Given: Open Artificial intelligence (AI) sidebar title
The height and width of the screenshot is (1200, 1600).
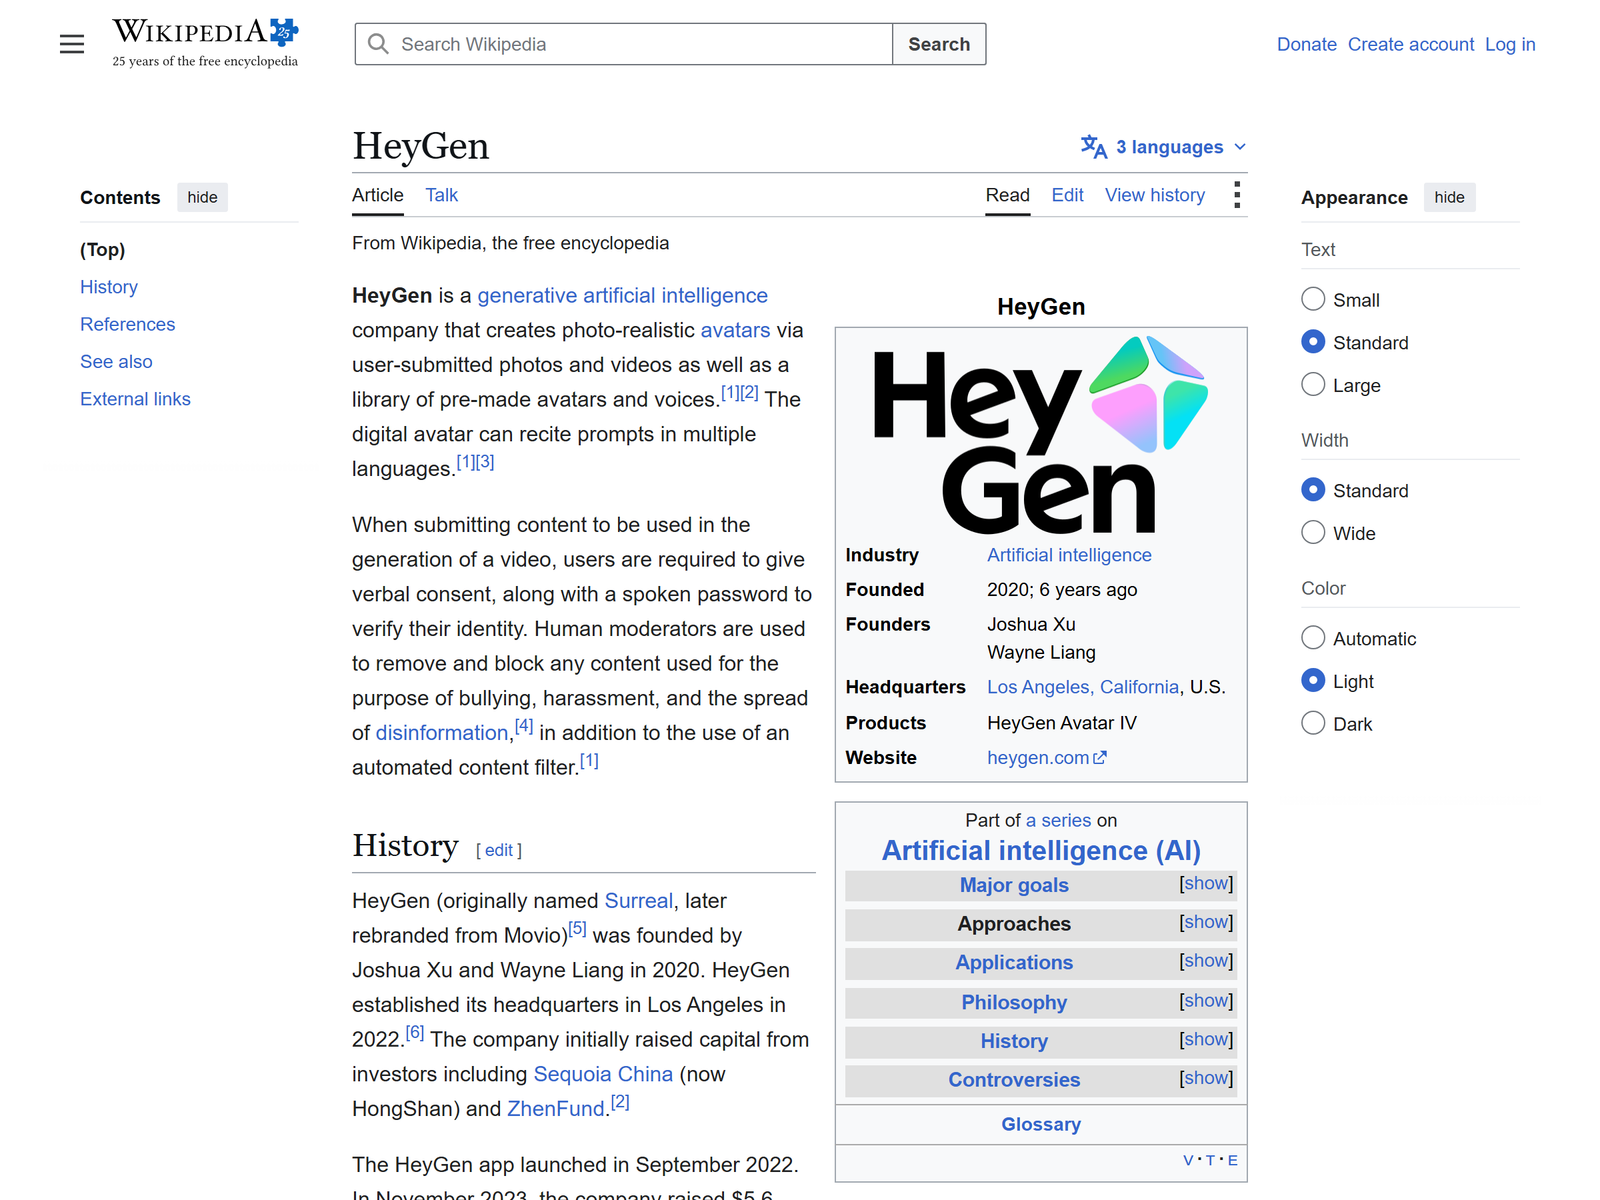Looking at the screenshot, I should [x=1041, y=851].
